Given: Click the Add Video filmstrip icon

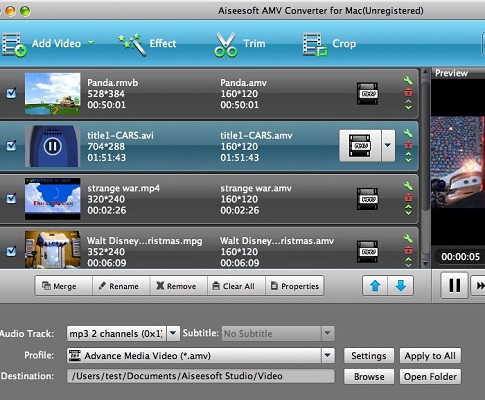Looking at the screenshot, I should tap(14, 45).
